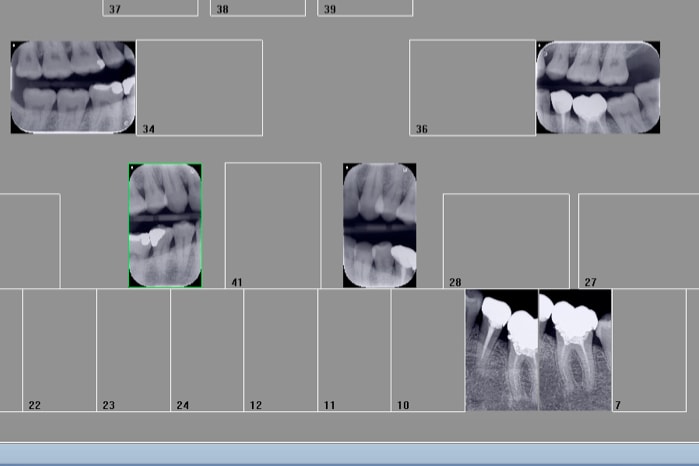Select partially visible slot 39
Image resolution: width=699 pixels, height=466 pixels.
tap(365, 8)
